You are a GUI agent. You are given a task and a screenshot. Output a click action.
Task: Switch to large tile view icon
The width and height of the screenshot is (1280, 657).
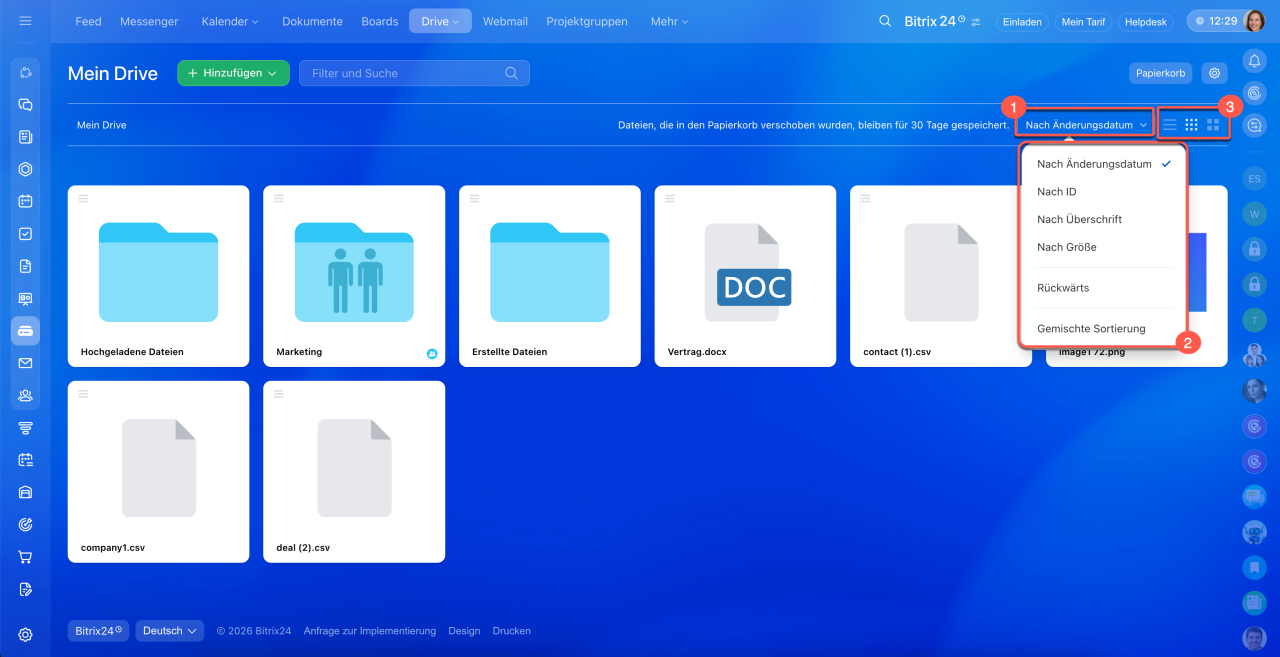point(1213,125)
